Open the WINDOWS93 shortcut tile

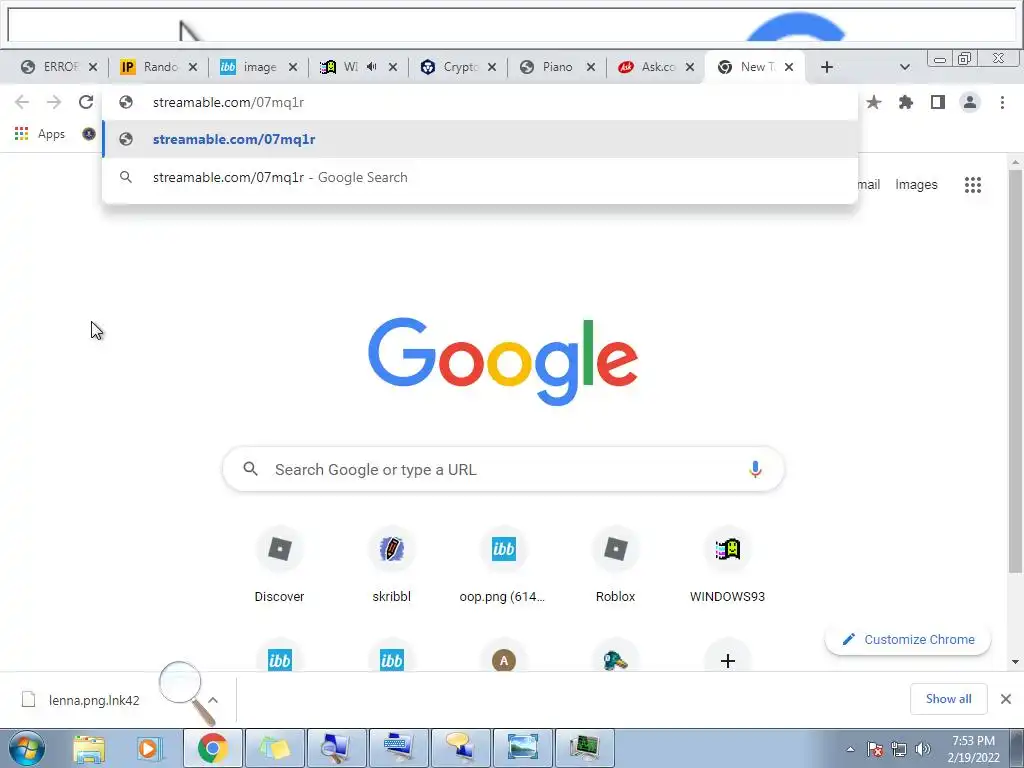(x=727, y=566)
